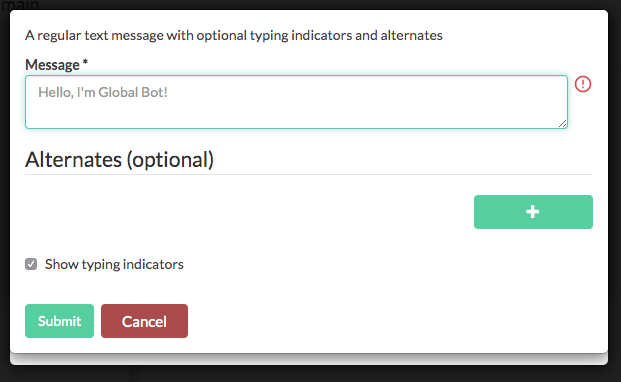This screenshot has height=382, width=621.
Task: Click the dialog description text at top
Action: click(x=234, y=35)
